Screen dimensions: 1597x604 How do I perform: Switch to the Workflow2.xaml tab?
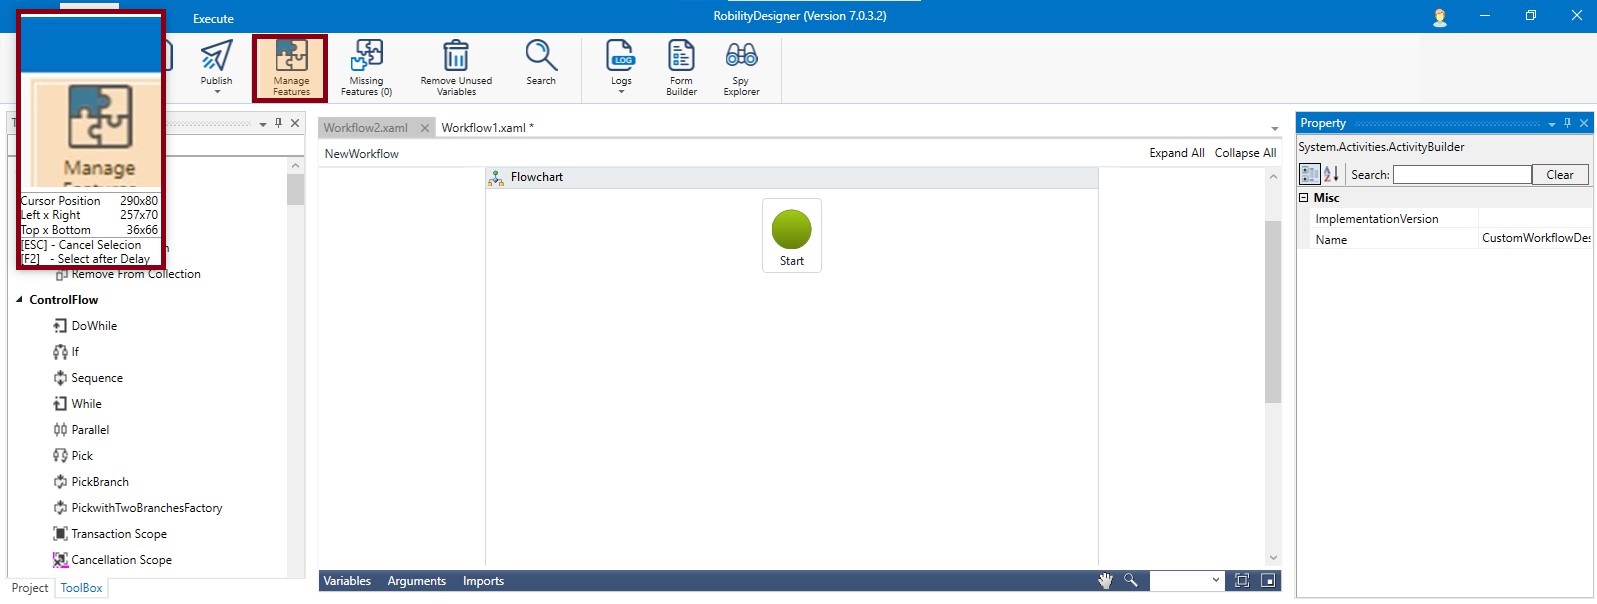click(x=366, y=128)
